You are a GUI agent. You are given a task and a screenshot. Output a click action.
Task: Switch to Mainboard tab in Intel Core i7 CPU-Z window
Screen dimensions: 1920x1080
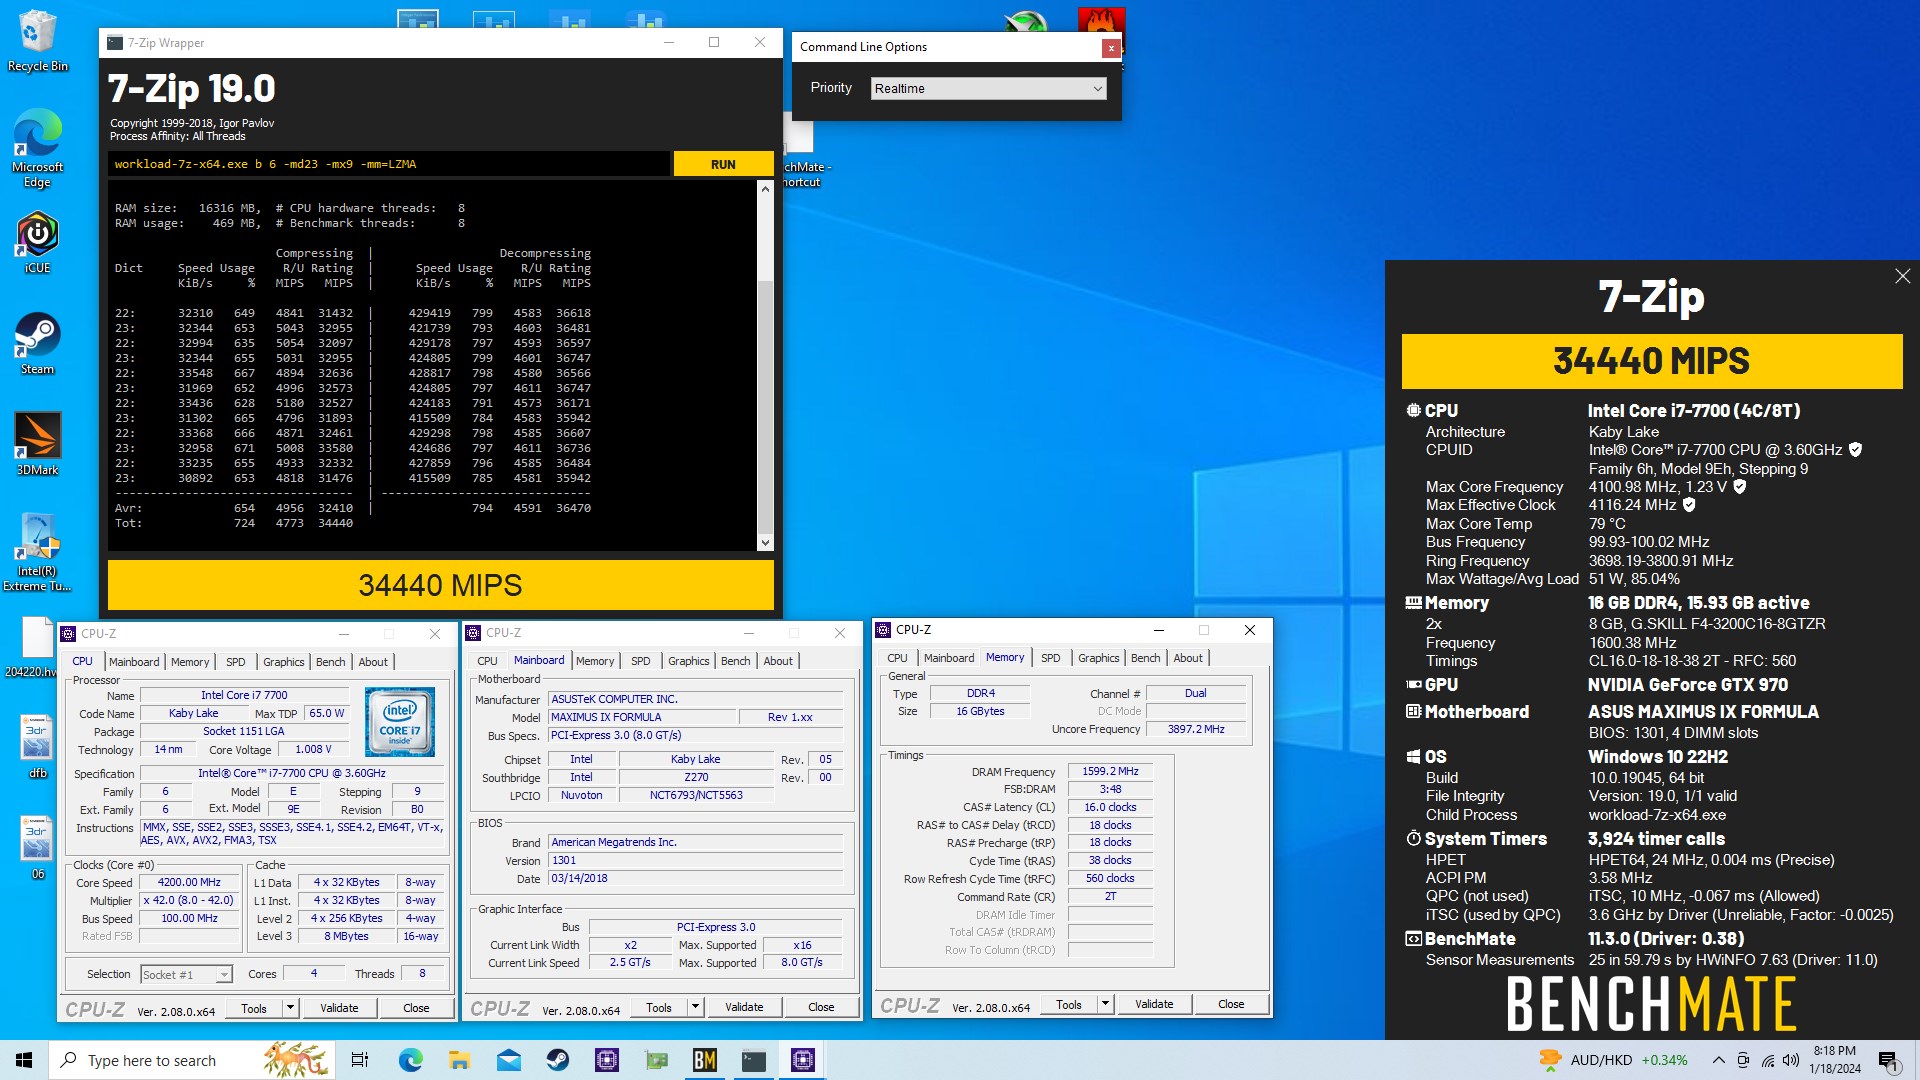pyautogui.click(x=134, y=662)
